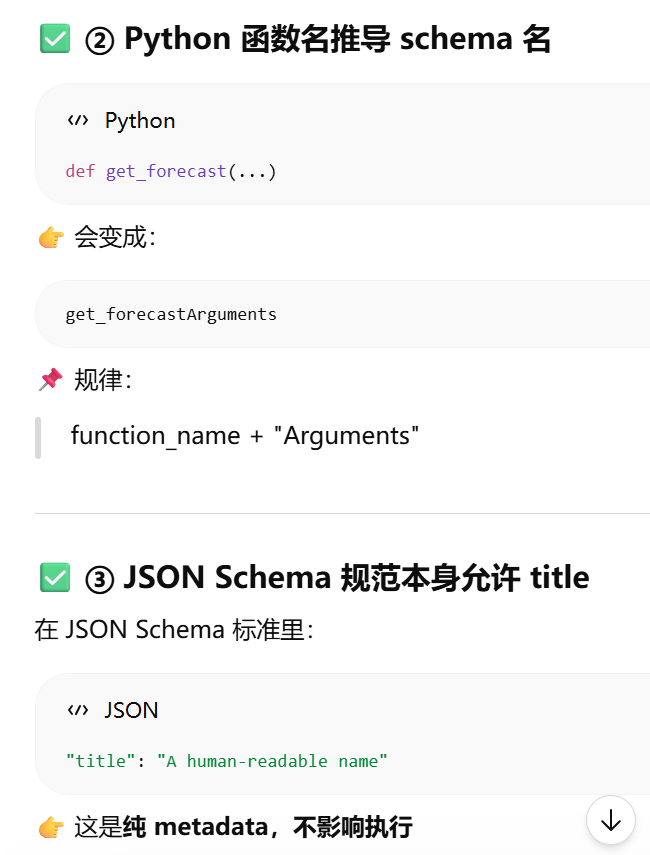
Task: Click the pointing hand emoji before 这是纯 metadata
Action: [51, 827]
